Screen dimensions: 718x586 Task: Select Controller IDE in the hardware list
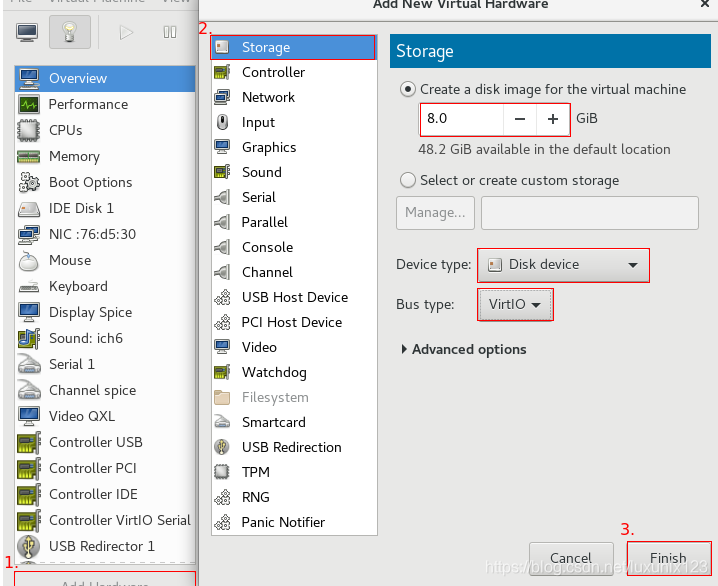105,494
